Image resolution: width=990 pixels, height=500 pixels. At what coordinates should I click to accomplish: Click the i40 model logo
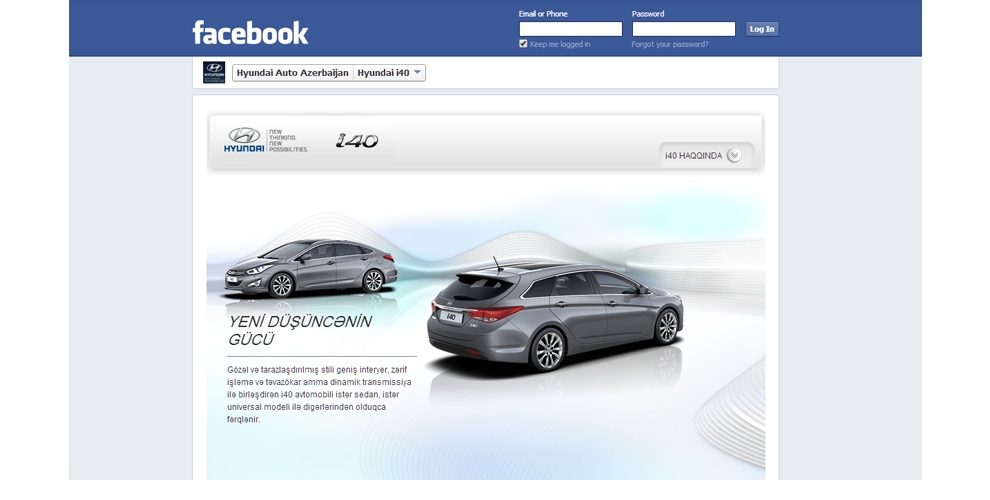(357, 141)
